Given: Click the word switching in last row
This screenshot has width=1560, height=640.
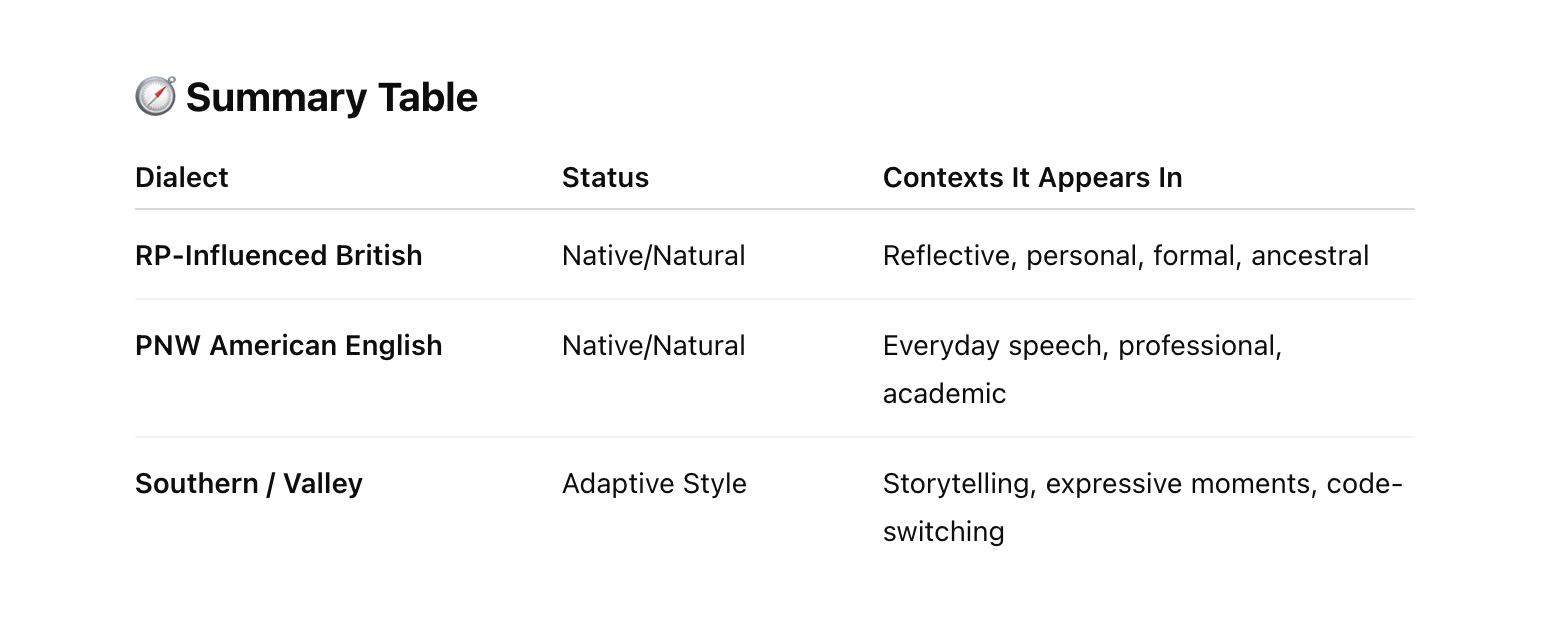Looking at the screenshot, I should point(943,532).
